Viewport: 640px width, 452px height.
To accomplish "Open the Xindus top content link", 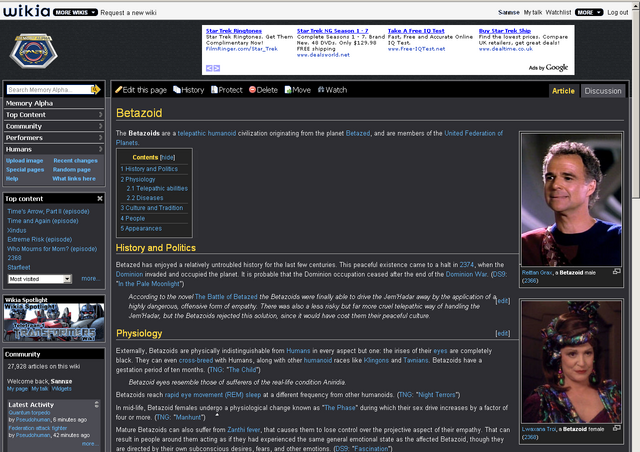I will pos(17,230).
